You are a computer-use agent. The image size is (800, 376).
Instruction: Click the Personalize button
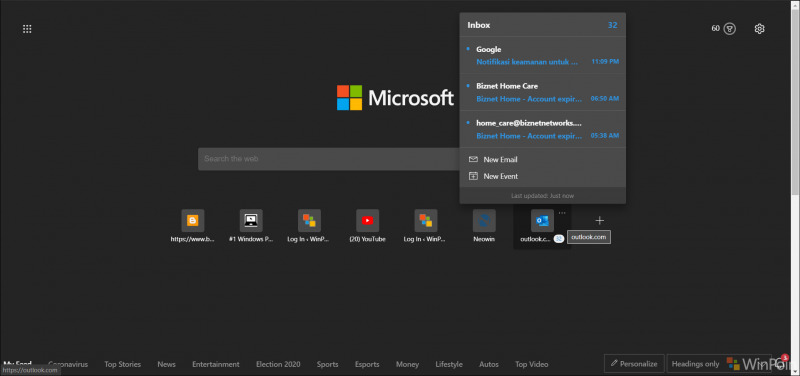[634, 364]
